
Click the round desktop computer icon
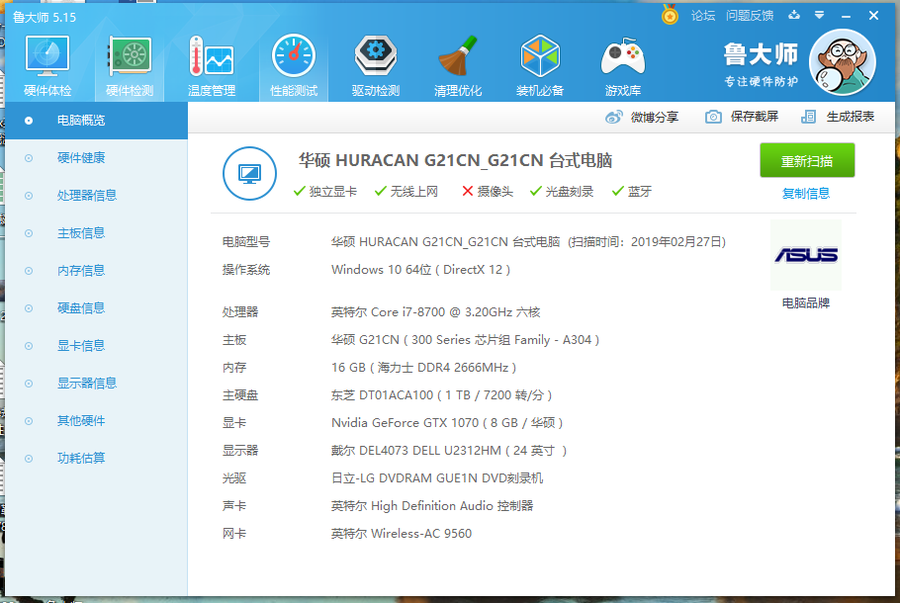tap(250, 173)
